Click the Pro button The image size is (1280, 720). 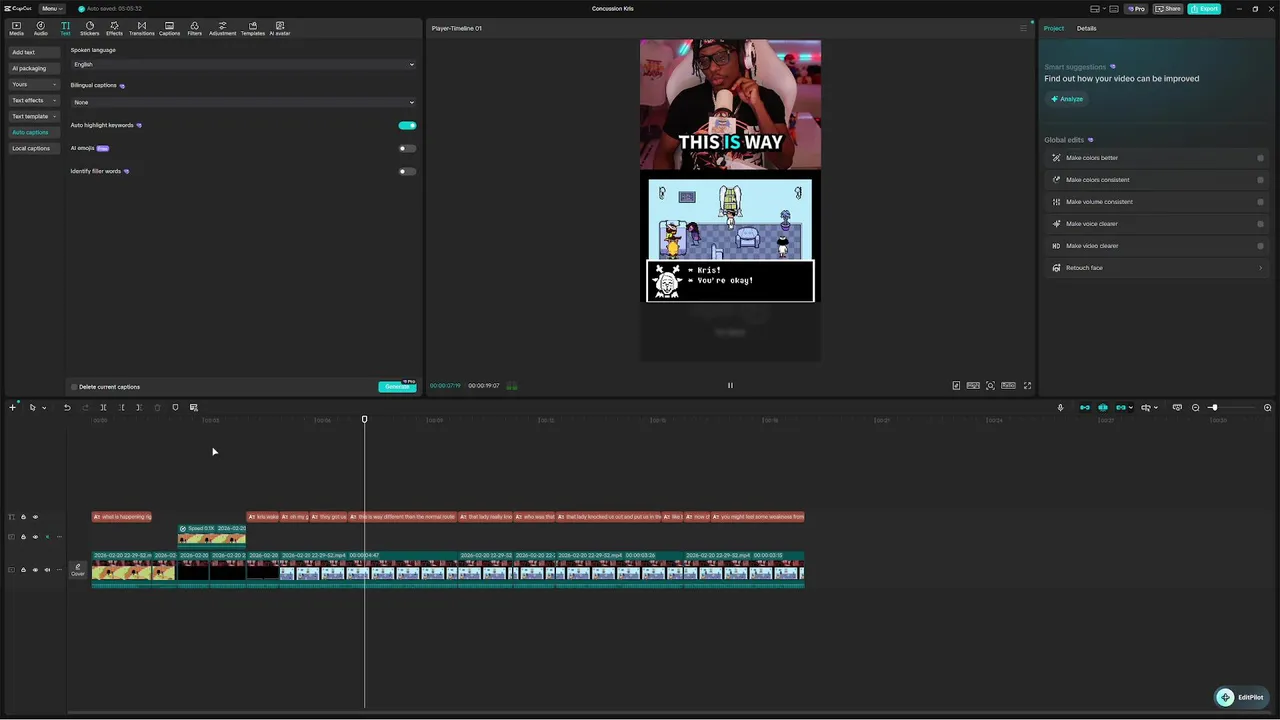(1136, 9)
